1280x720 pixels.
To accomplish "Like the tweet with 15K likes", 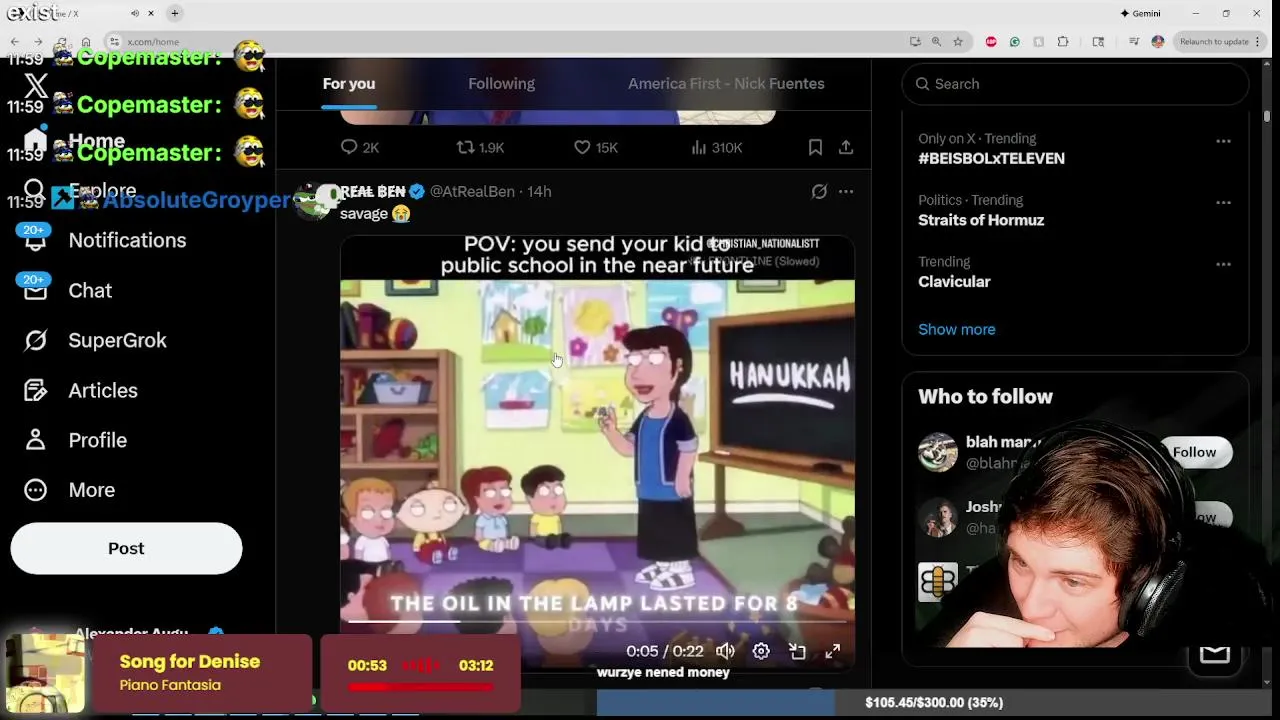I will click(x=595, y=147).
